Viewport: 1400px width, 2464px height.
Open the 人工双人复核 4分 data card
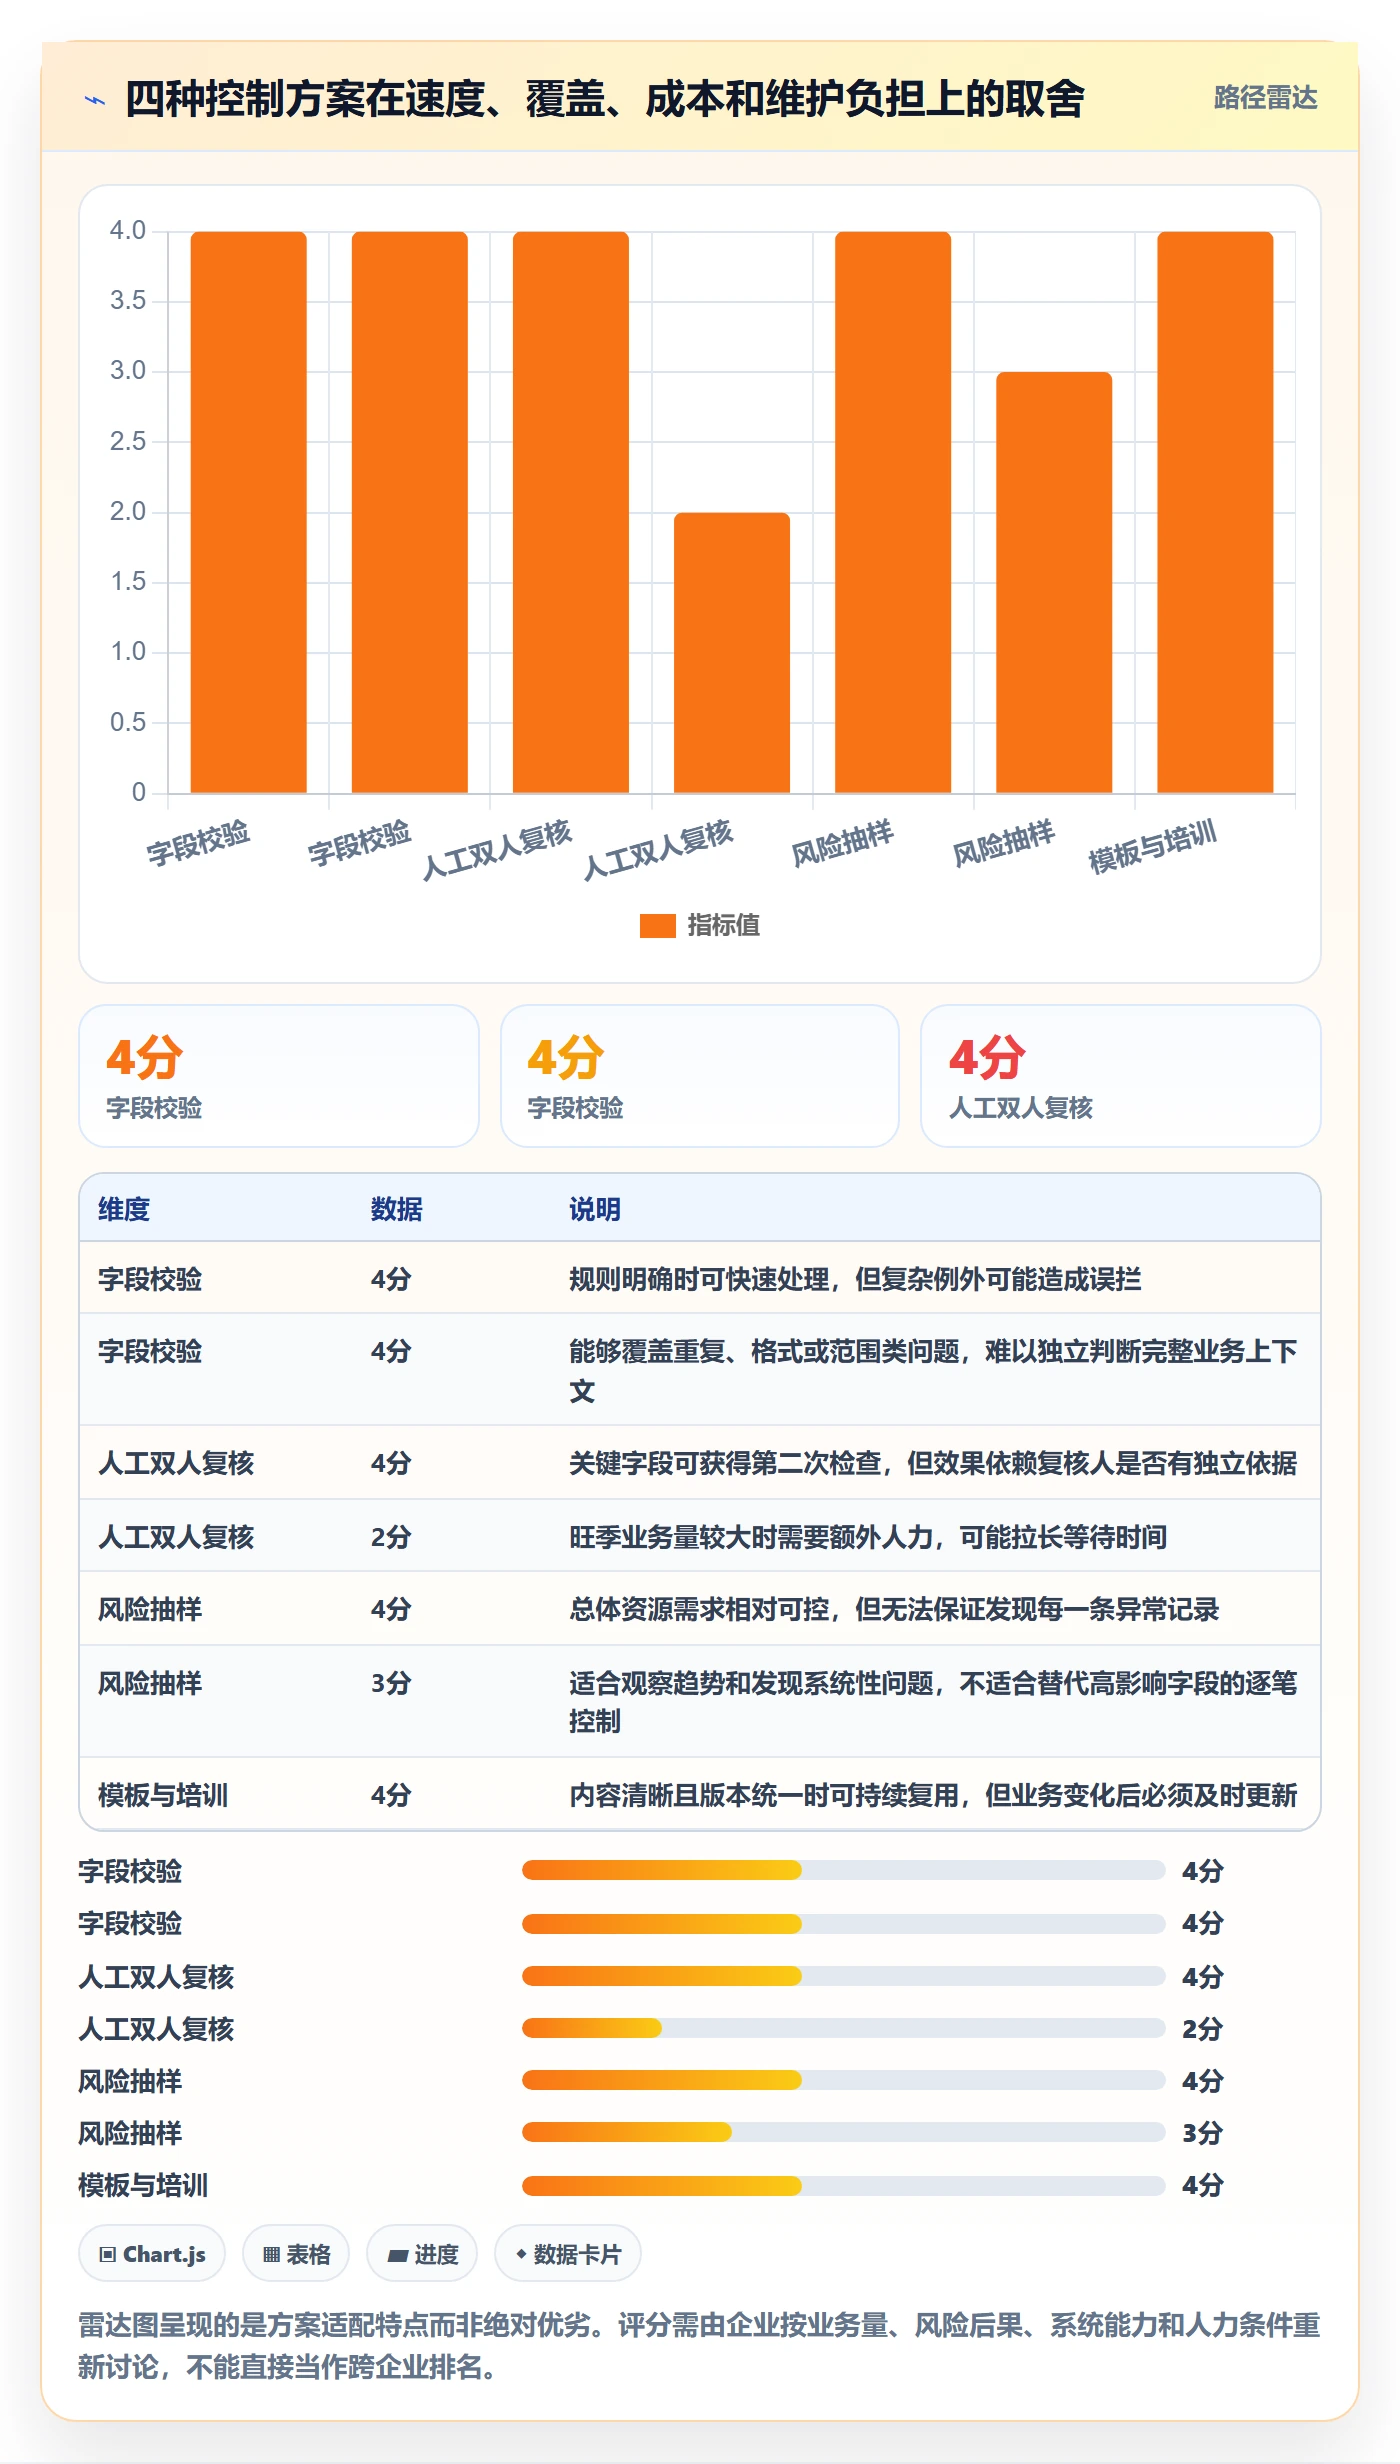pyautogui.click(x=1120, y=1076)
